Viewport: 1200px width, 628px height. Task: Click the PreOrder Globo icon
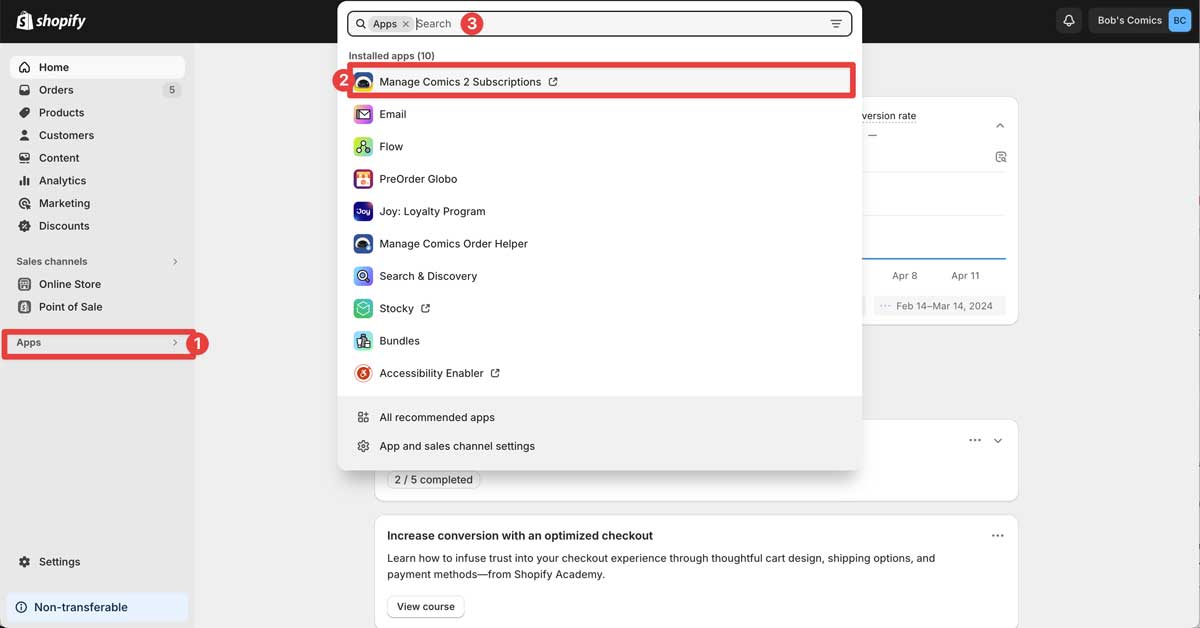point(363,179)
